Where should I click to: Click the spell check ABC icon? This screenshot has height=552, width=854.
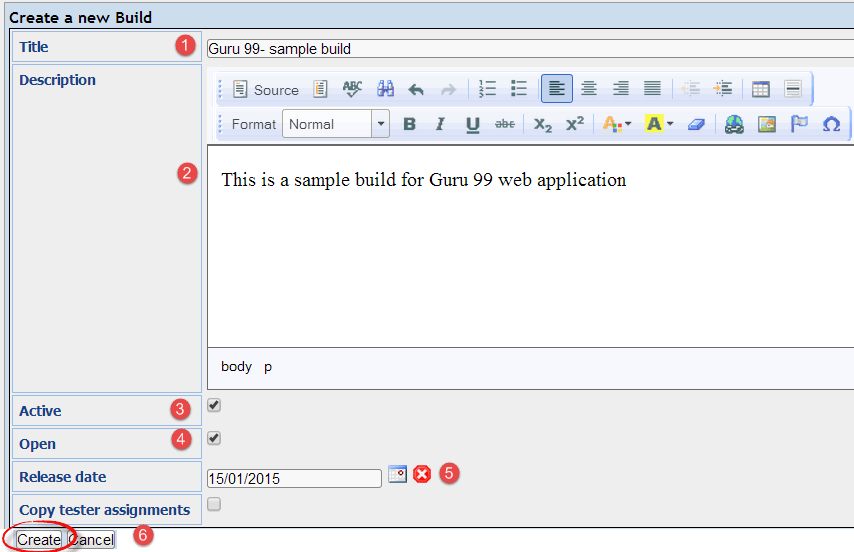click(x=352, y=89)
